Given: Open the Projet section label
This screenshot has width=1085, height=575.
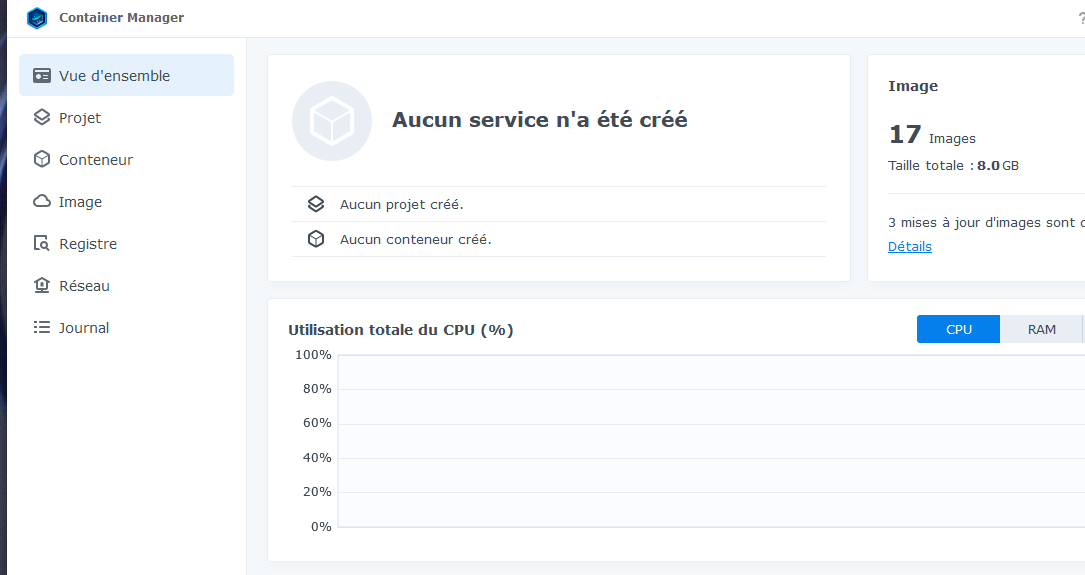Looking at the screenshot, I should (80, 118).
